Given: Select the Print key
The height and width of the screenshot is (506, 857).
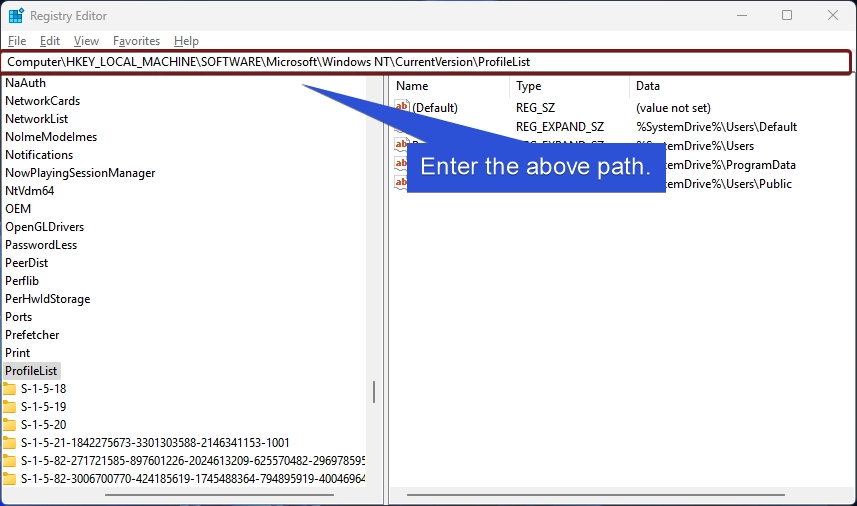Looking at the screenshot, I should pyautogui.click(x=18, y=354).
